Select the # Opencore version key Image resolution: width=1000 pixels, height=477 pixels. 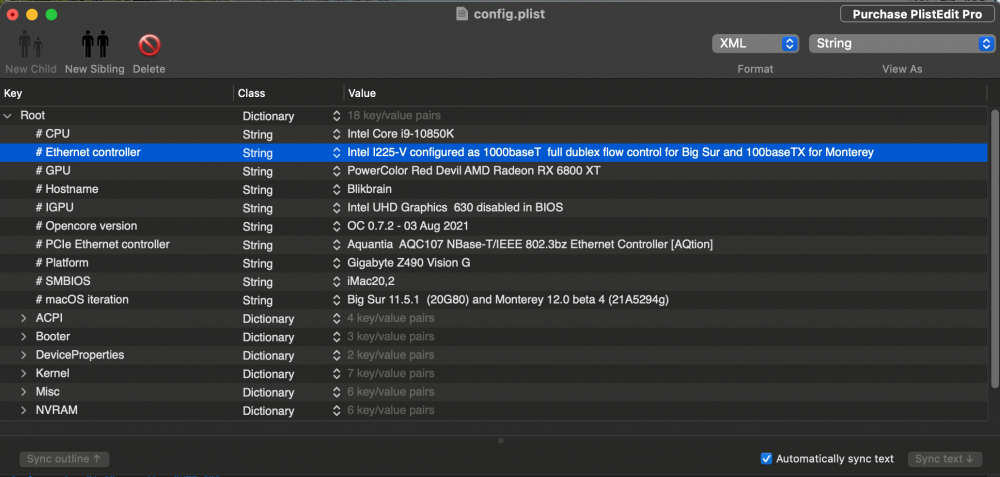(86, 226)
